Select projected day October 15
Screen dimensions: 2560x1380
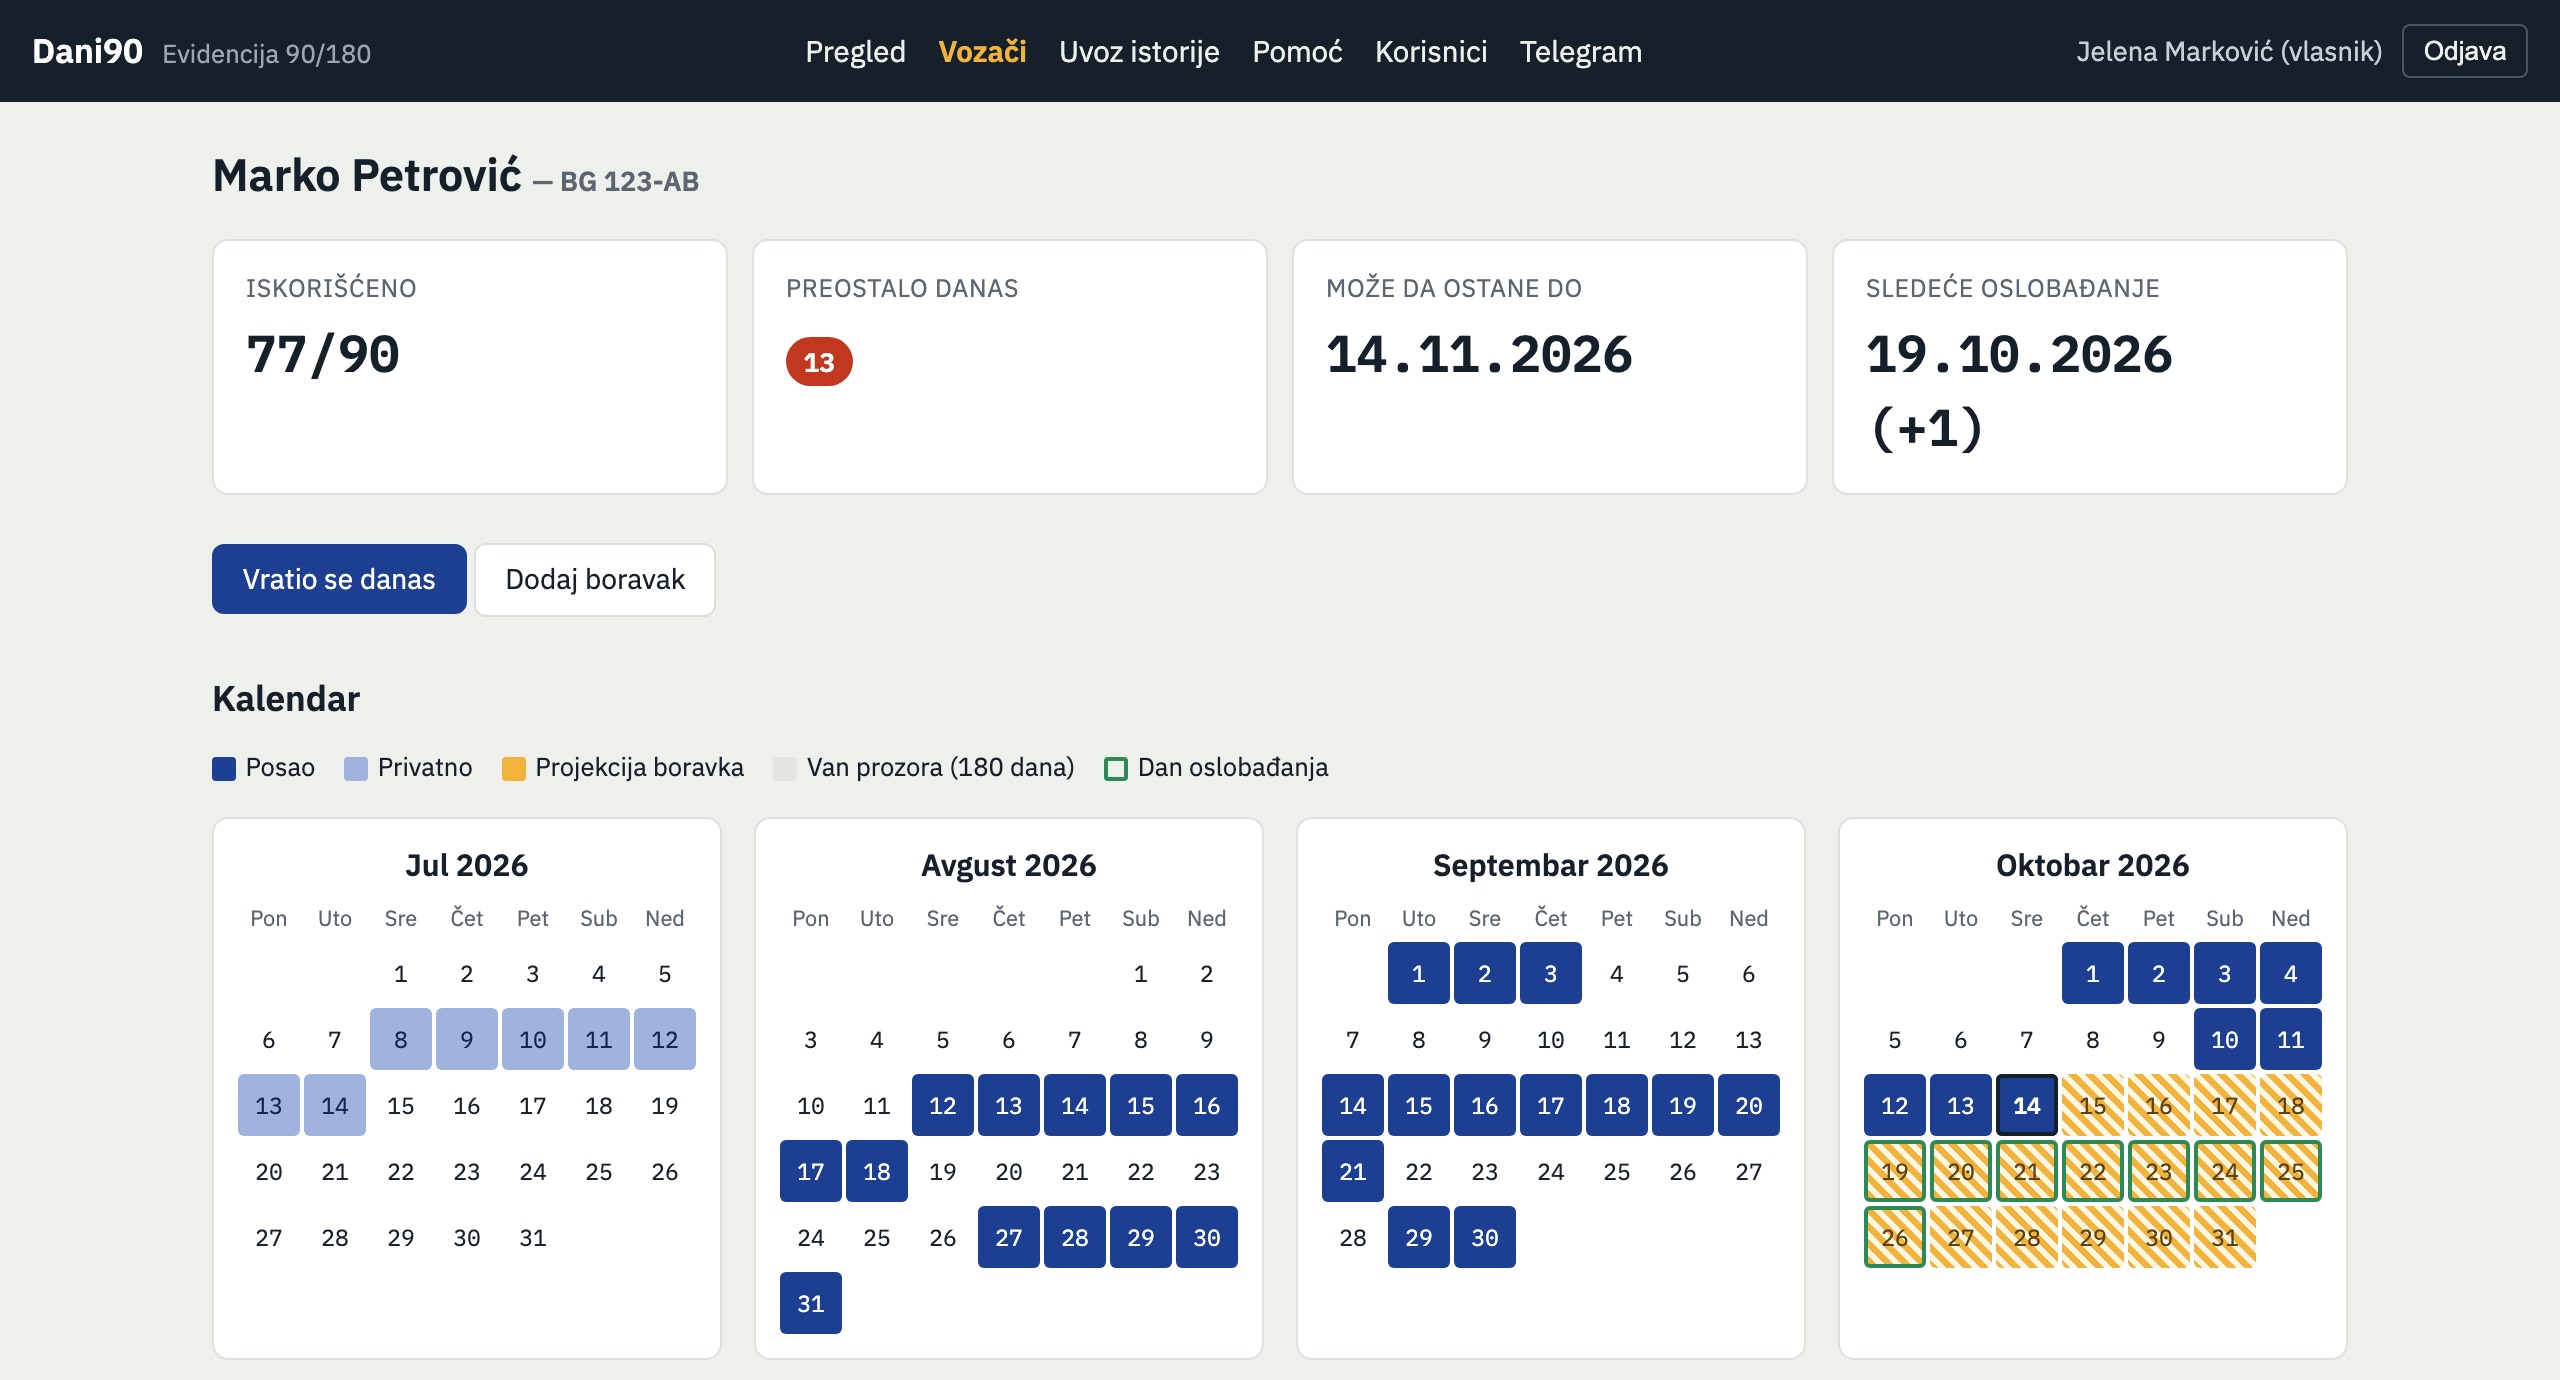2093,1105
